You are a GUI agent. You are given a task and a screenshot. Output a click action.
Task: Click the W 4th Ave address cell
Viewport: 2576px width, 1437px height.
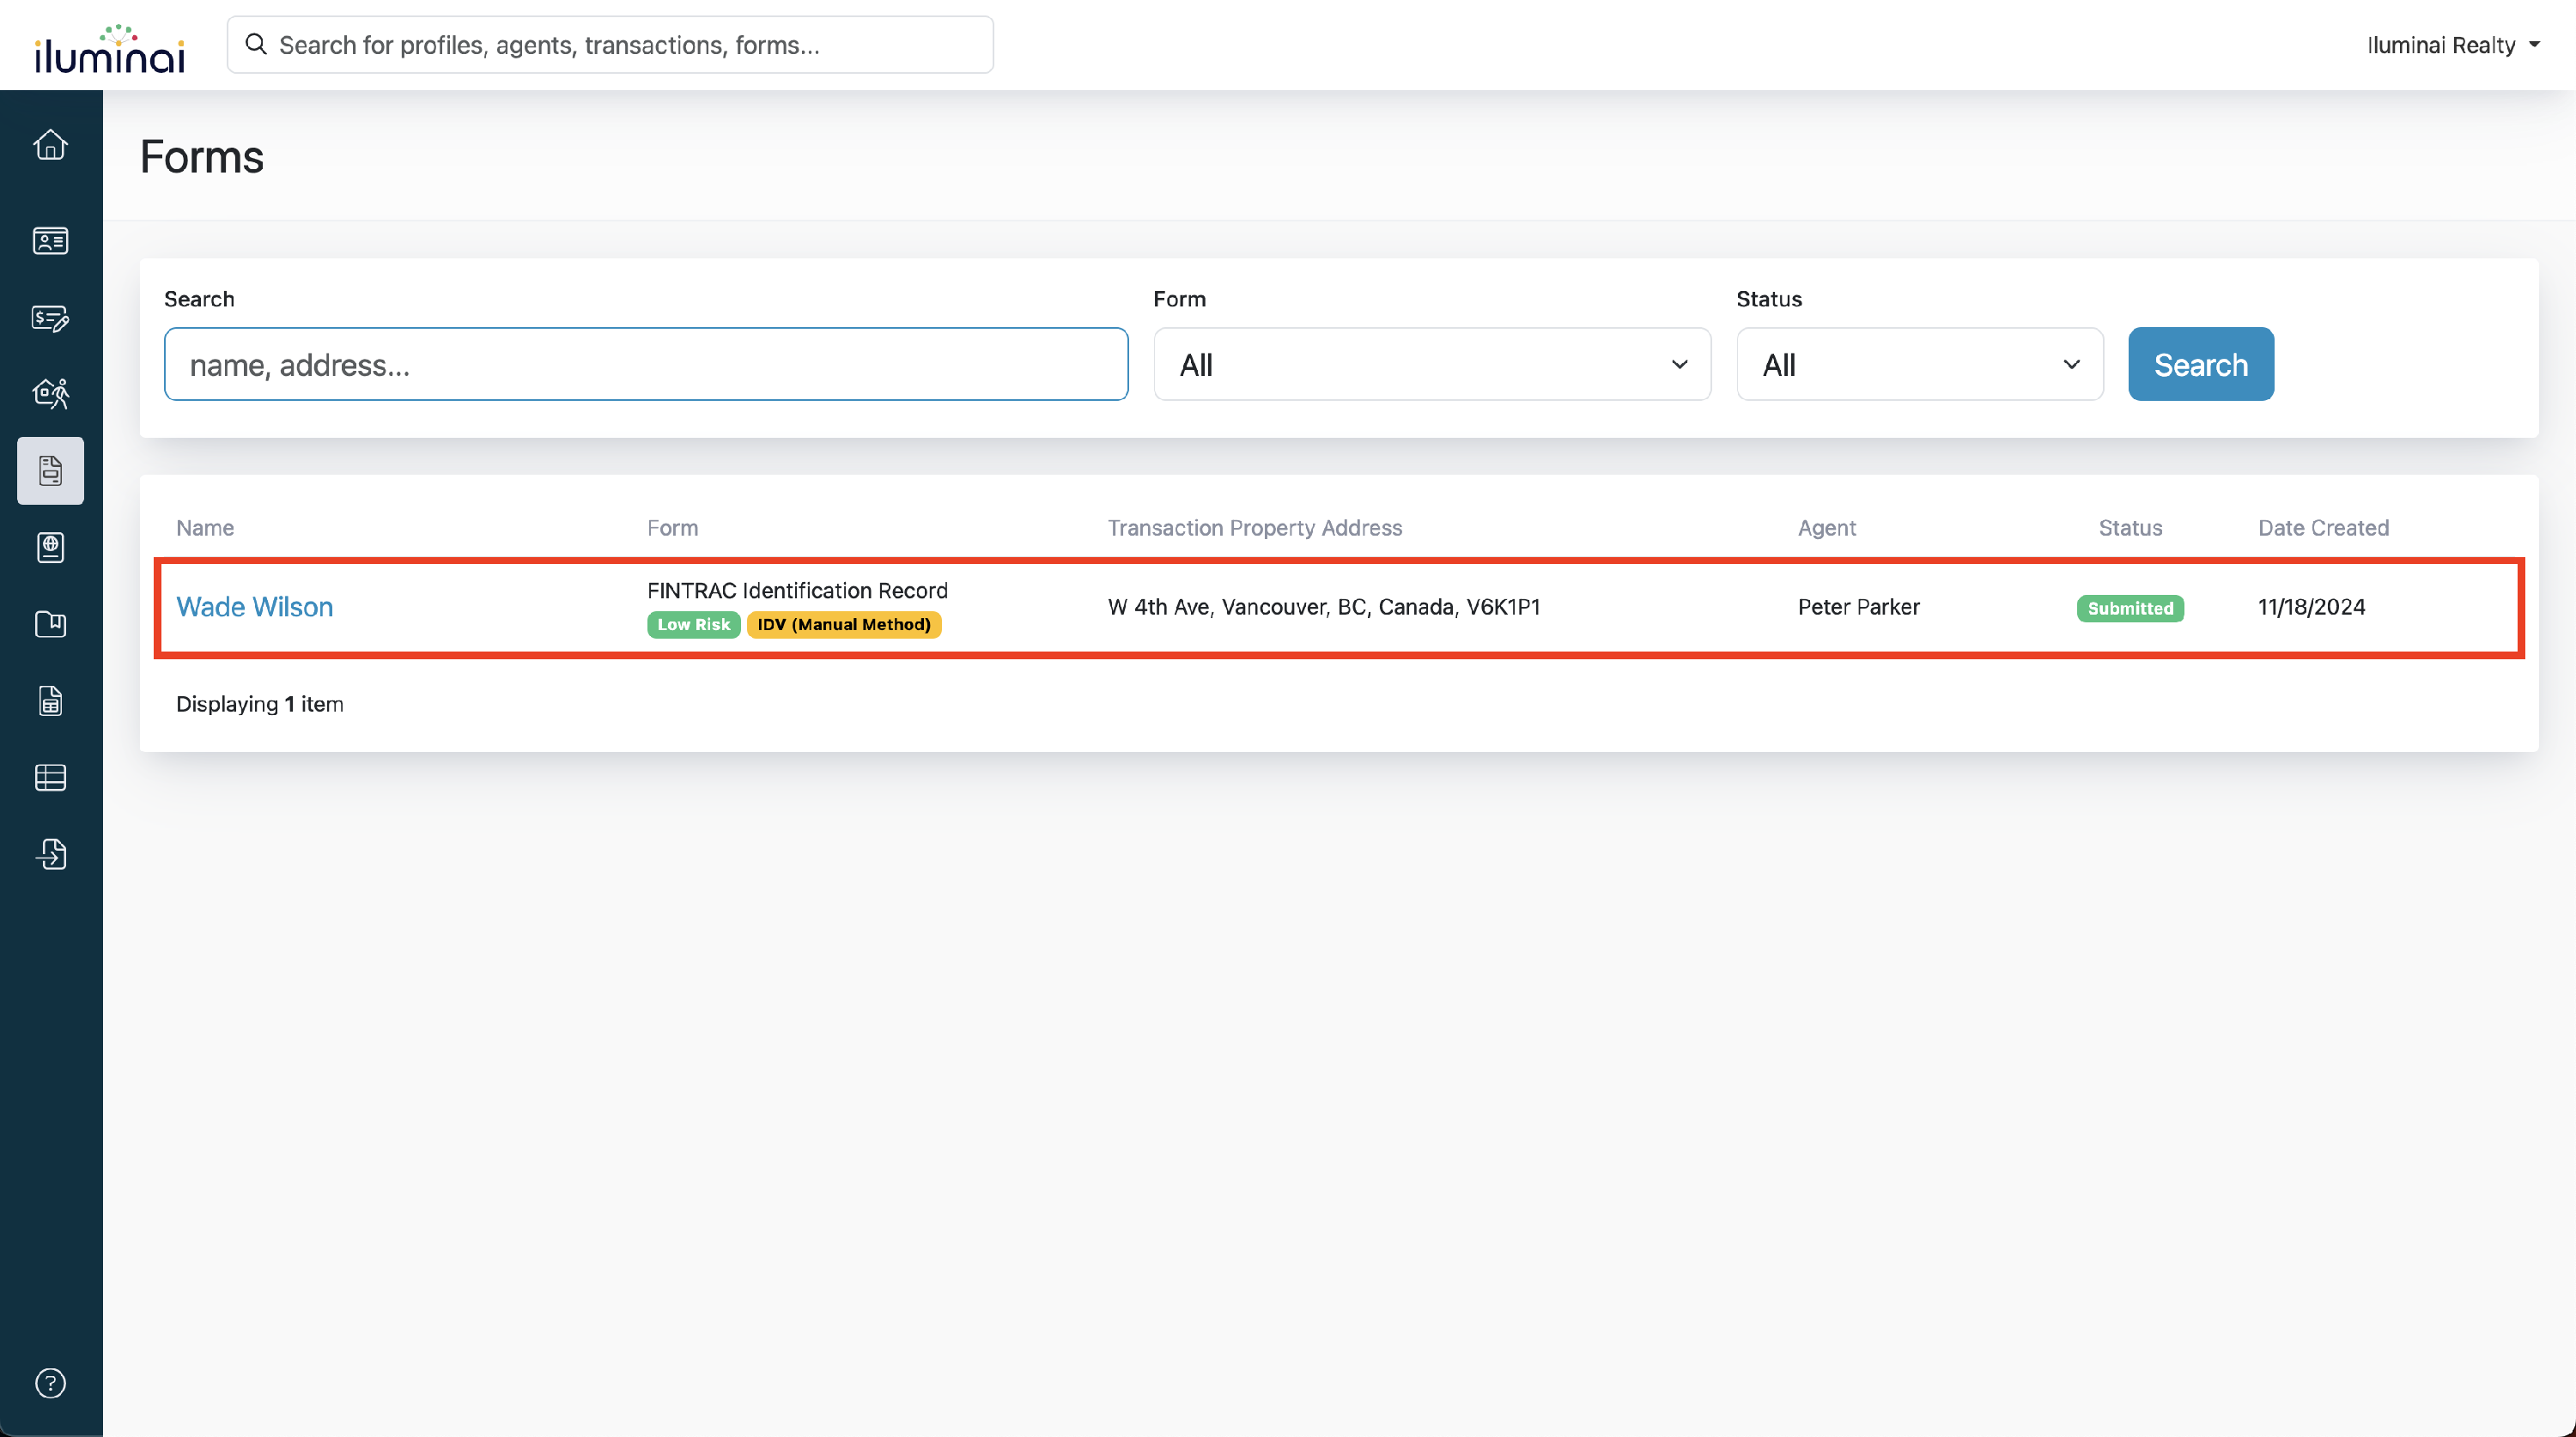tap(1323, 606)
